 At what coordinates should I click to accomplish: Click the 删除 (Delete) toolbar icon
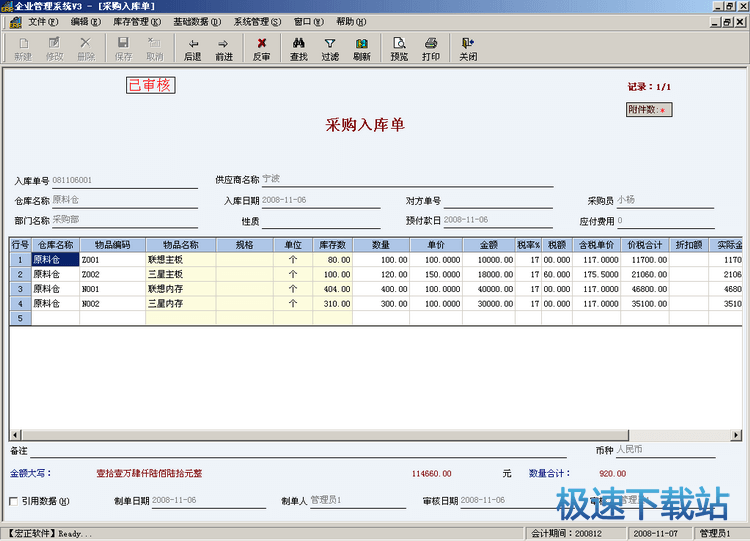86,48
